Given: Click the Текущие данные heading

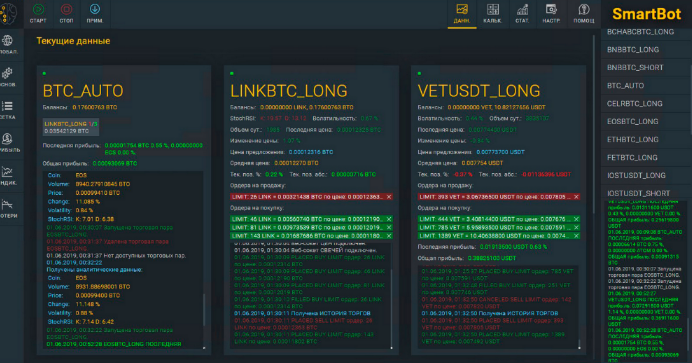Looking at the screenshot, I should coord(73,41).
